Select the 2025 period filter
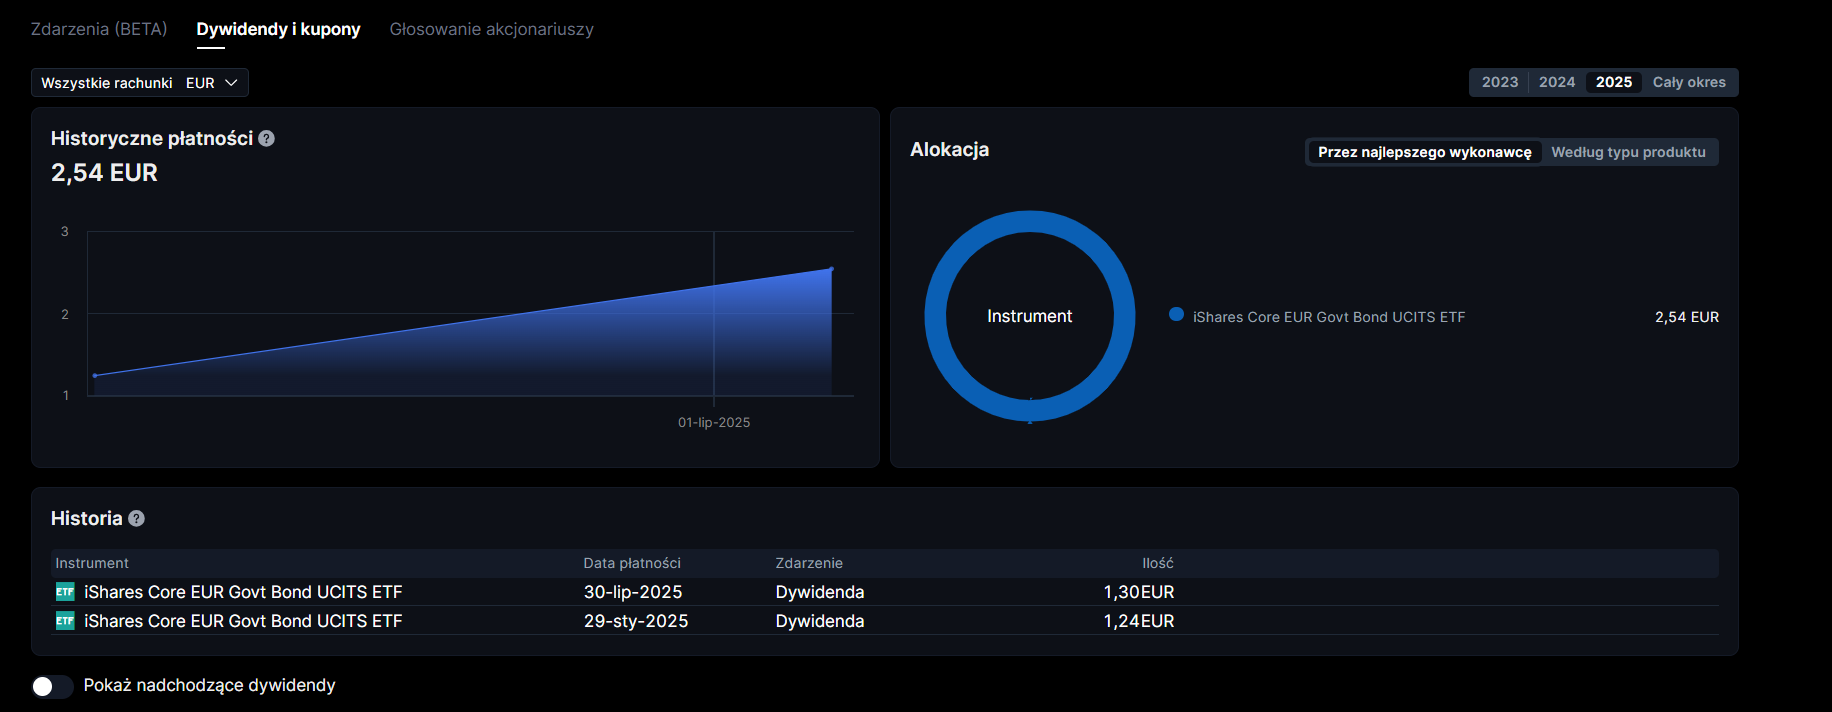This screenshot has height=712, width=1832. 1613,82
